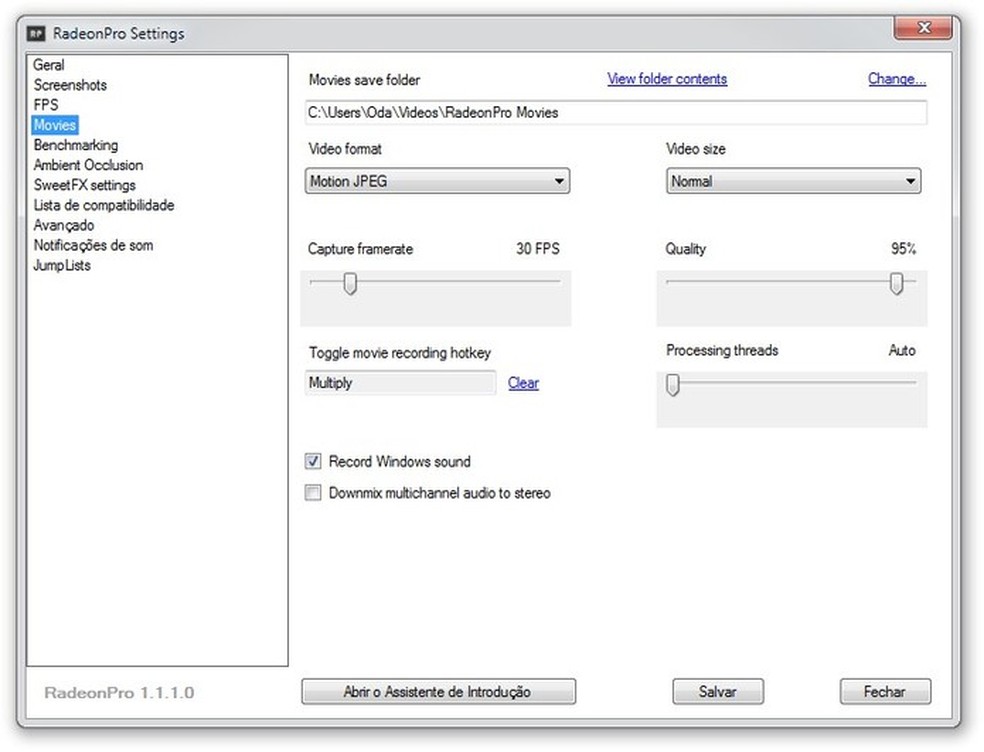Adjust the Quality slider

896,284
